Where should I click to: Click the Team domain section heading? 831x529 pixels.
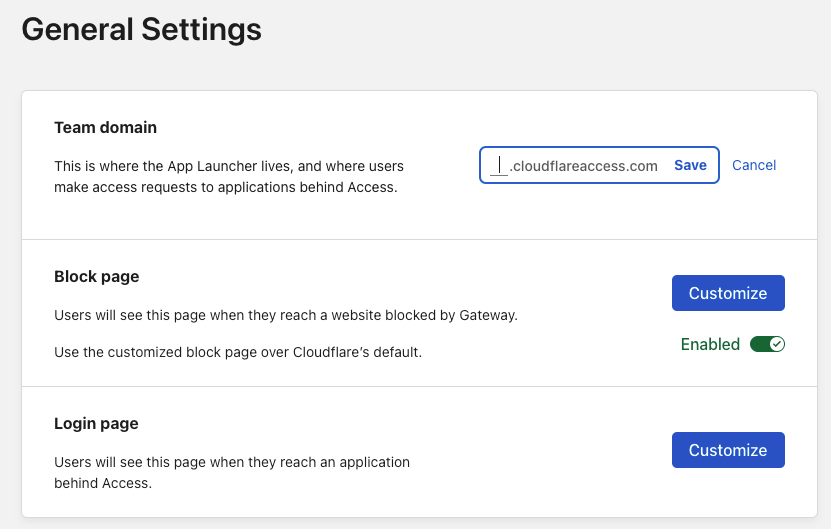coord(105,127)
